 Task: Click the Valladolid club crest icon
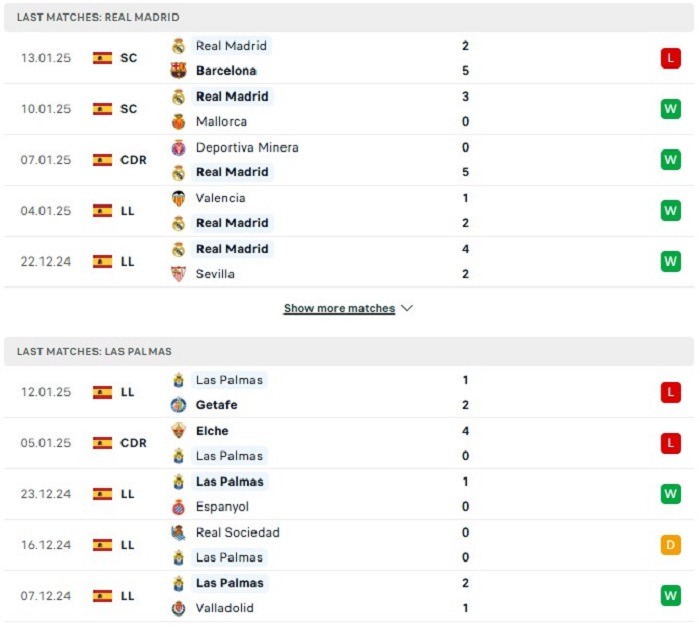[178, 608]
